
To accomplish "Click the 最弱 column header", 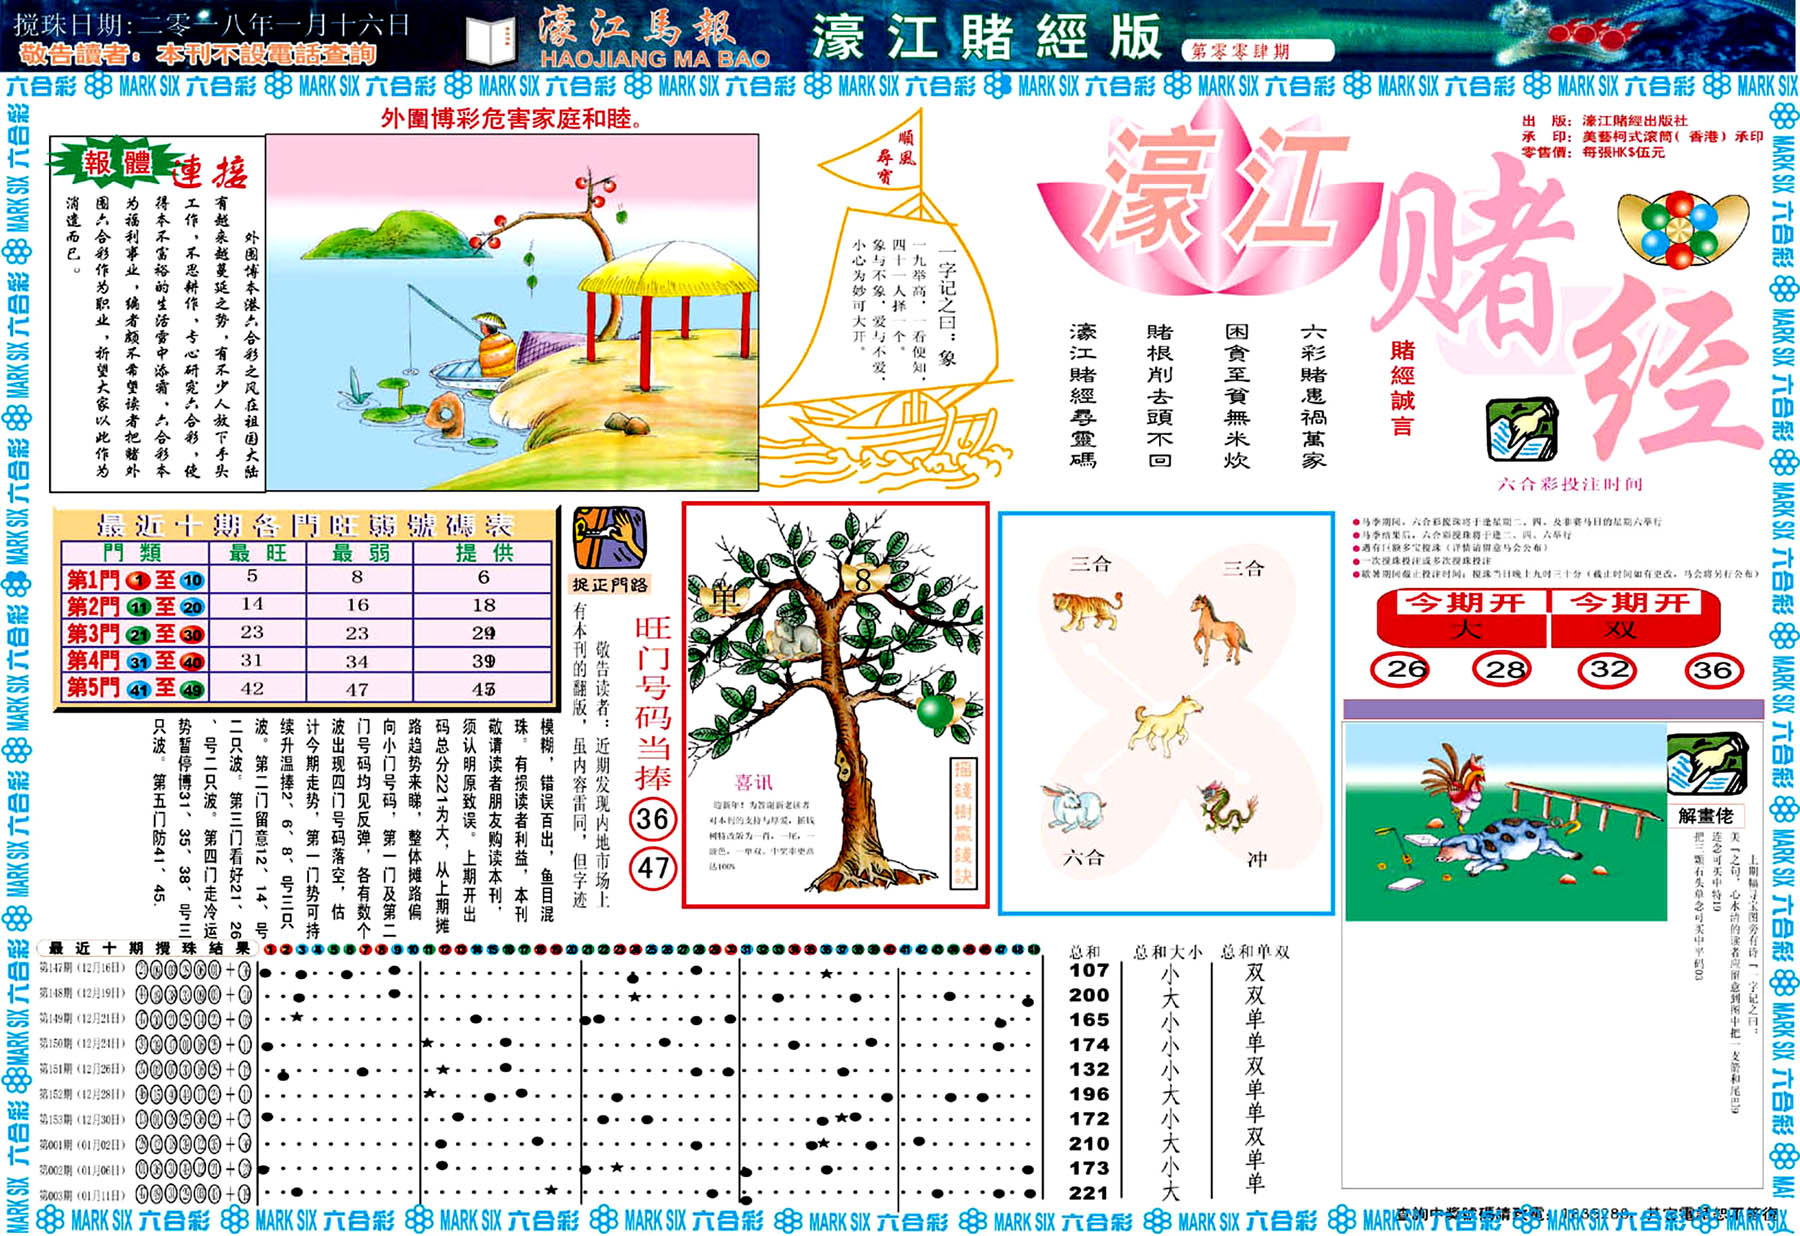I will coord(360,553).
